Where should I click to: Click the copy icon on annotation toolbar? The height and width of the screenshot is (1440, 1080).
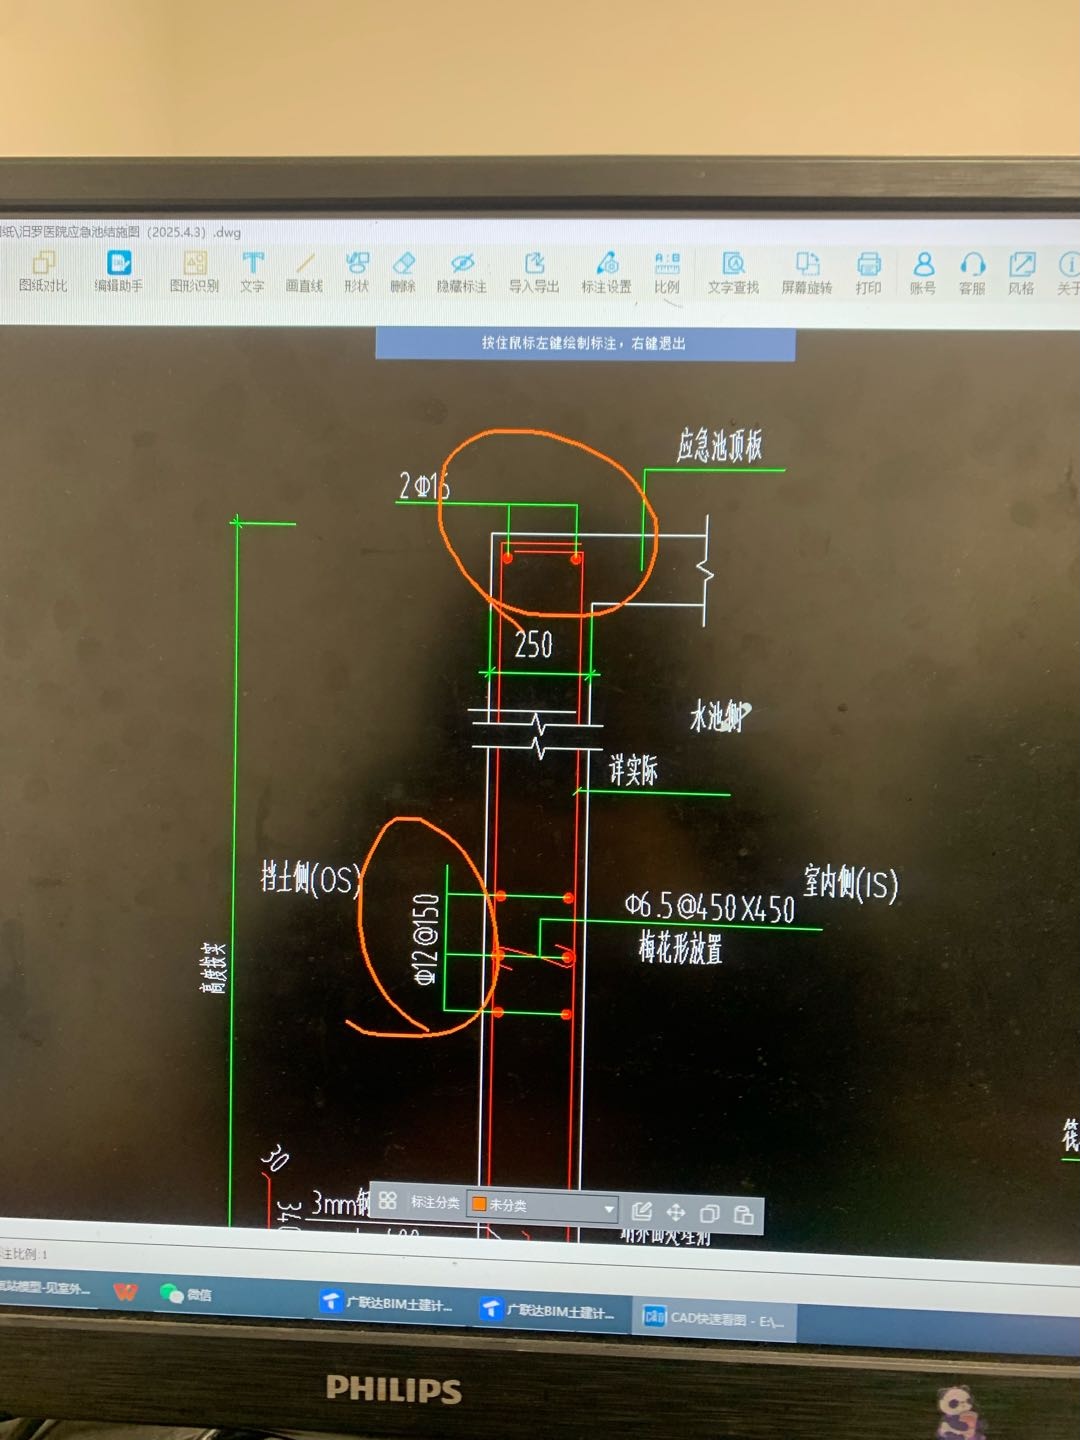(709, 1213)
